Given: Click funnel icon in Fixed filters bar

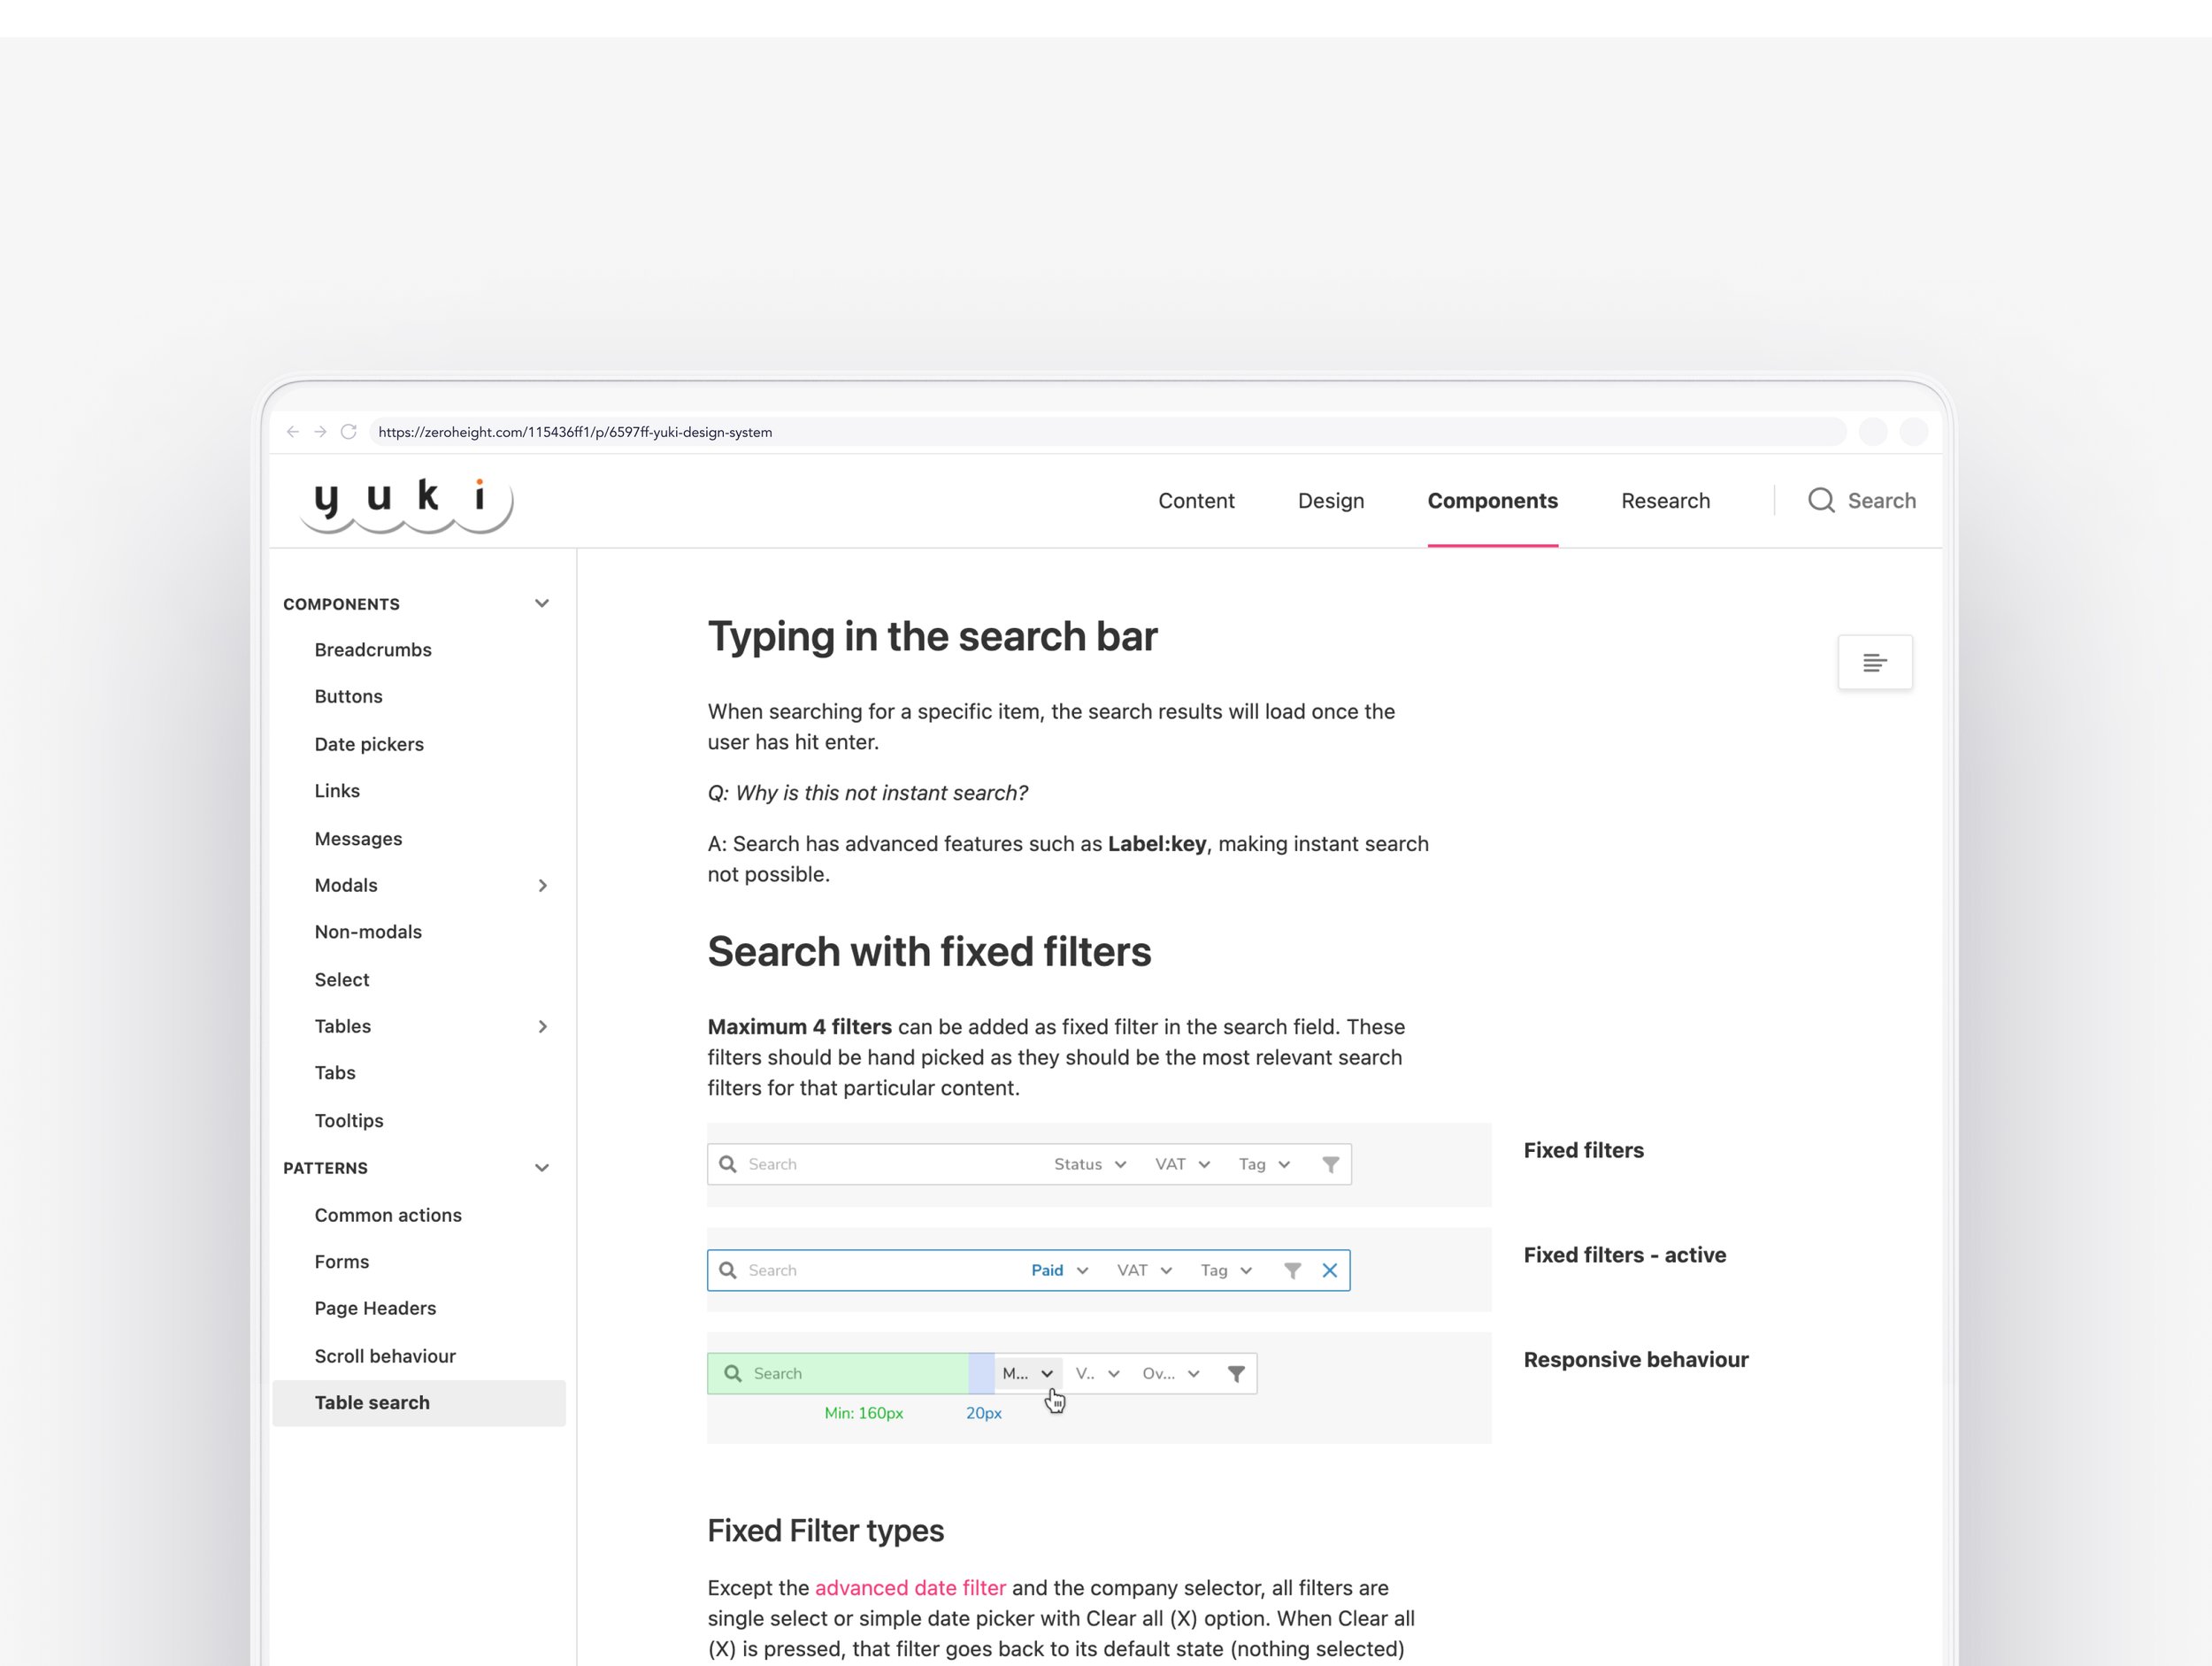Looking at the screenshot, I should (x=1330, y=1165).
